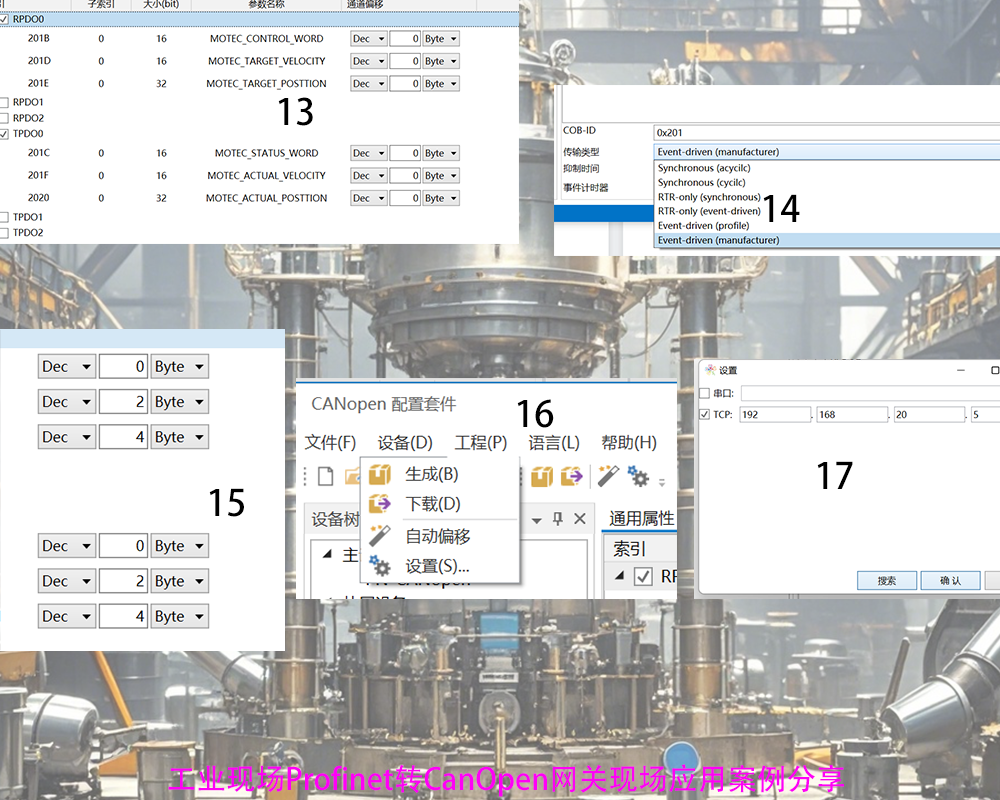
Task: Collapse the RP row expander under 索引
Action: click(619, 575)
